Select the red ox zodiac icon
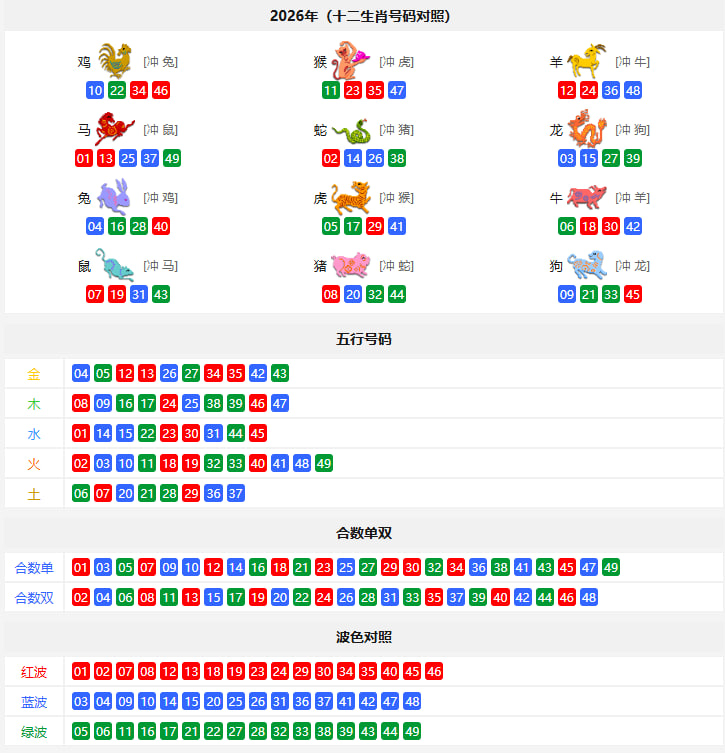 (x=587, y=197)
